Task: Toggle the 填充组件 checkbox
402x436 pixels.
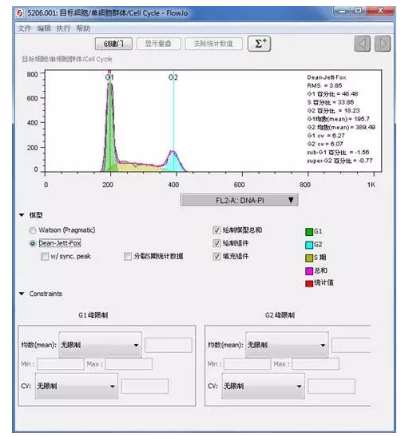Action: tap(217, 256)
